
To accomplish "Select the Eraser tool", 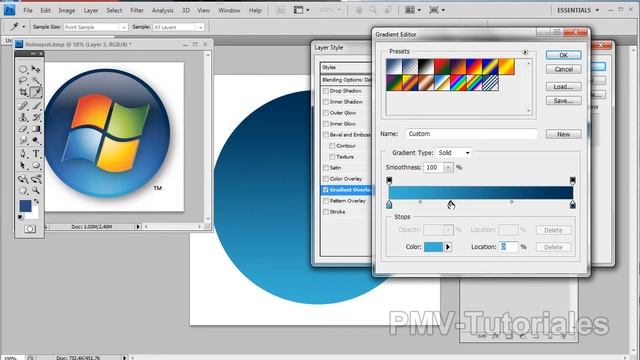I will tap(23, 129).
